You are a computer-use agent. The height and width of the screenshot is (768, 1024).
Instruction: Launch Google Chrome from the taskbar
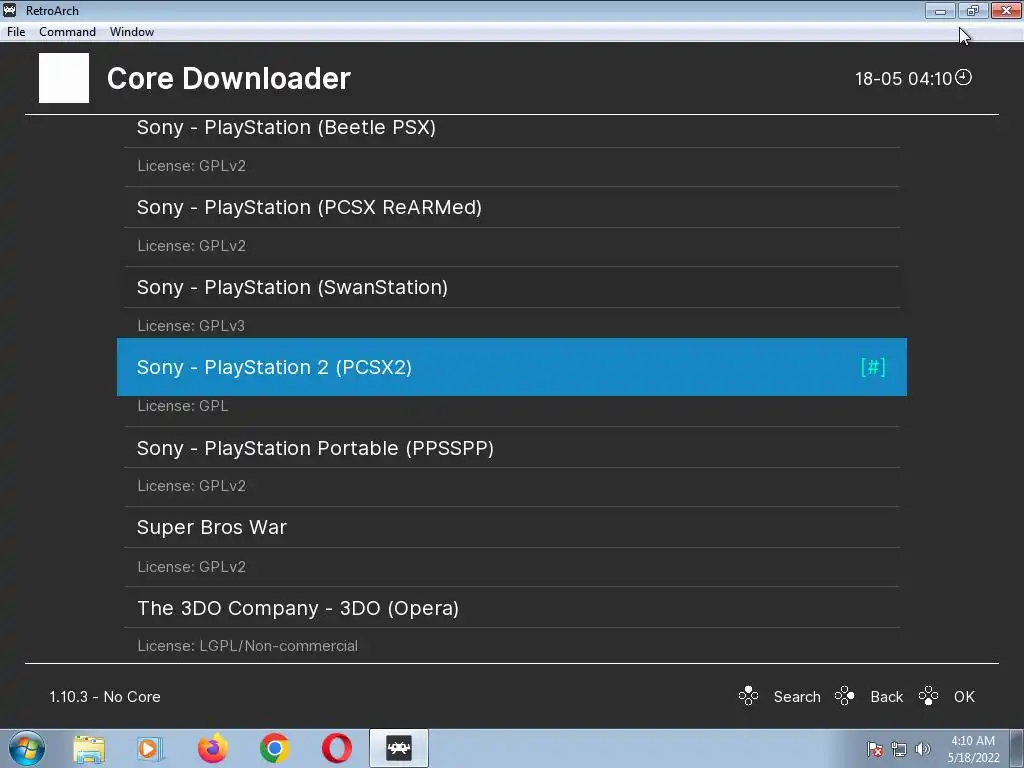click(275, 748)
